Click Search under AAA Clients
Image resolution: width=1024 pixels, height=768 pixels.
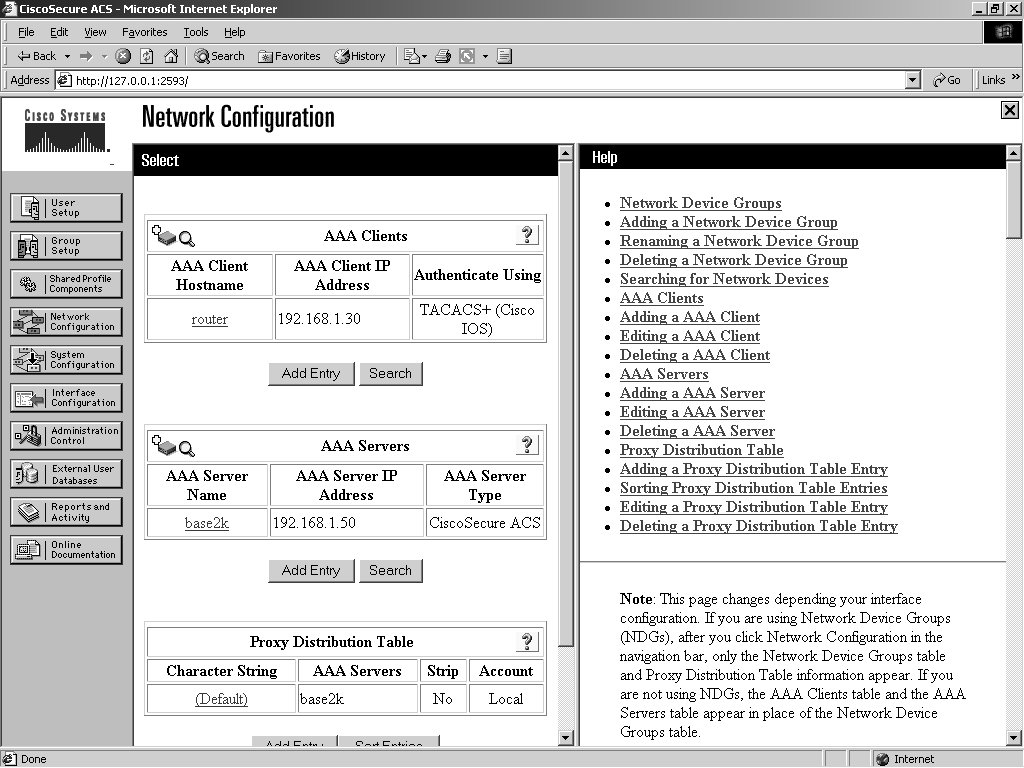(391, 374)
